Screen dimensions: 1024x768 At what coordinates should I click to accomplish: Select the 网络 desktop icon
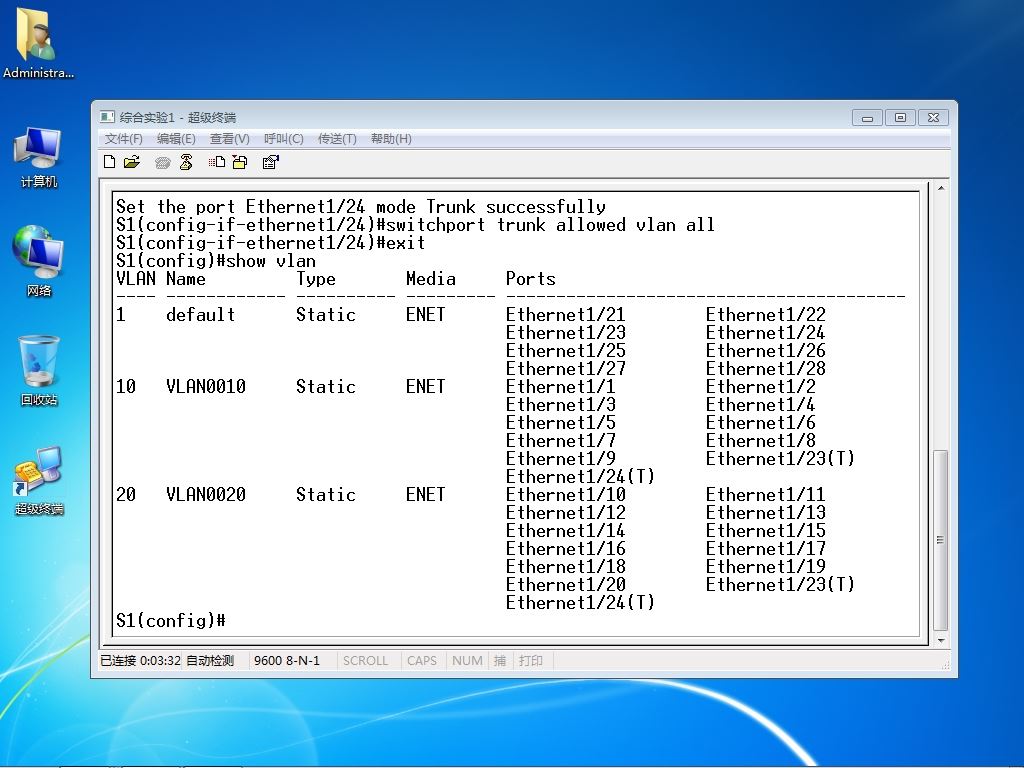39,261
